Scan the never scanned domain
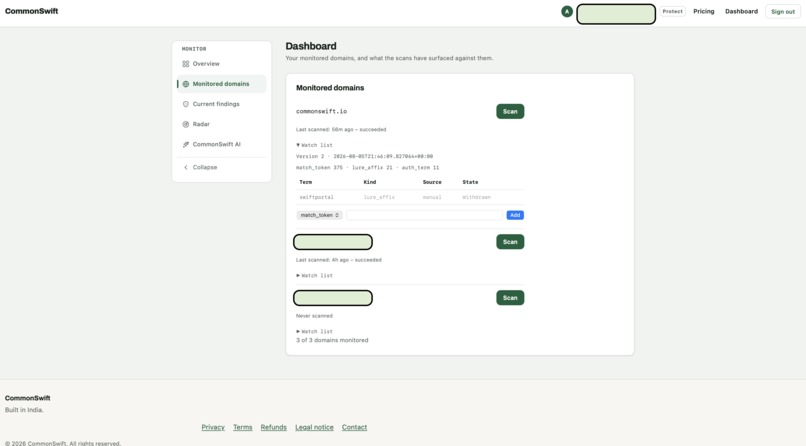The width and height of the screenshot is (806, 446). [x=510, y=298]
